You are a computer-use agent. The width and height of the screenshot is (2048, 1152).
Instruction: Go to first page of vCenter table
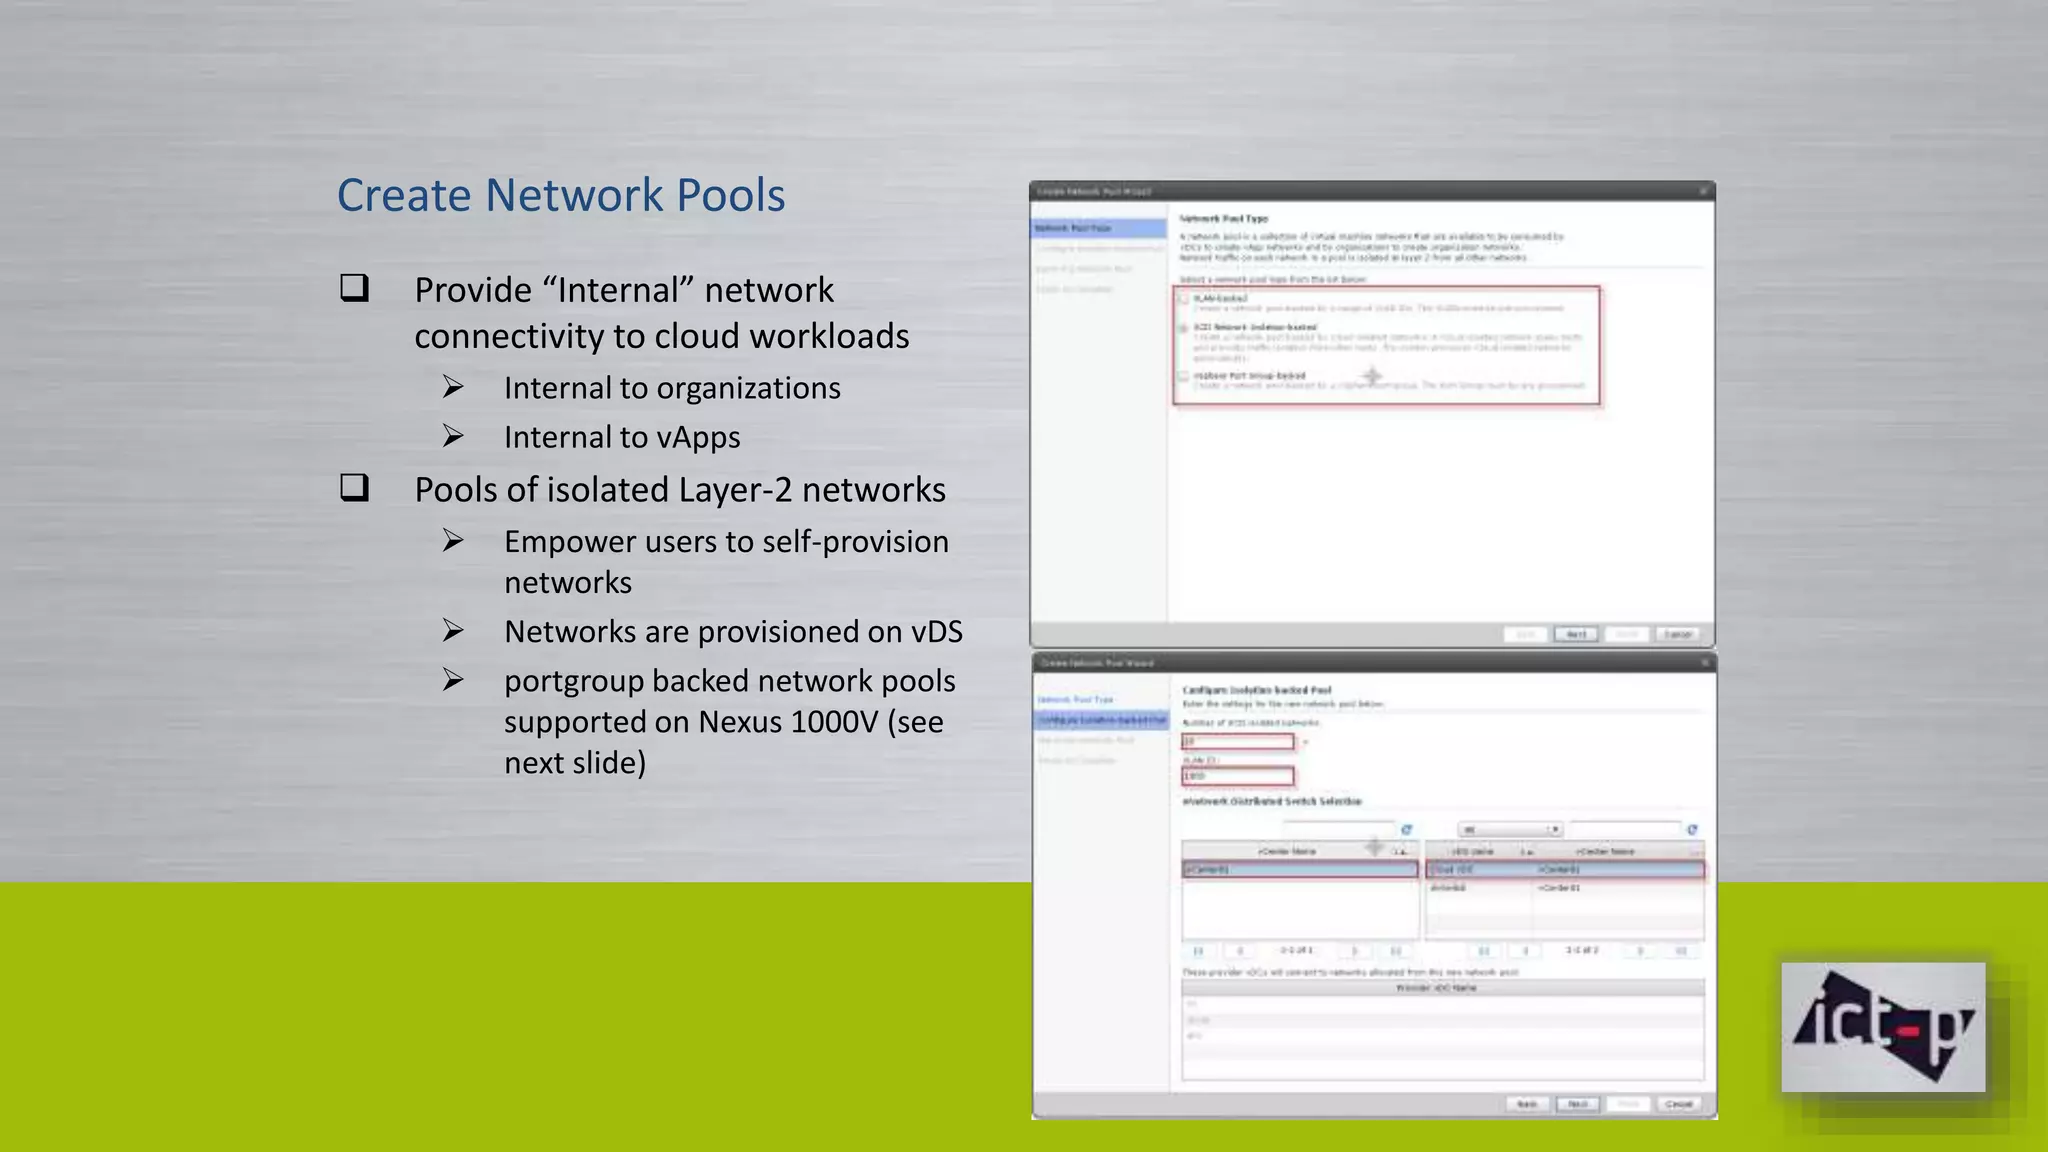pos(1198,951)
